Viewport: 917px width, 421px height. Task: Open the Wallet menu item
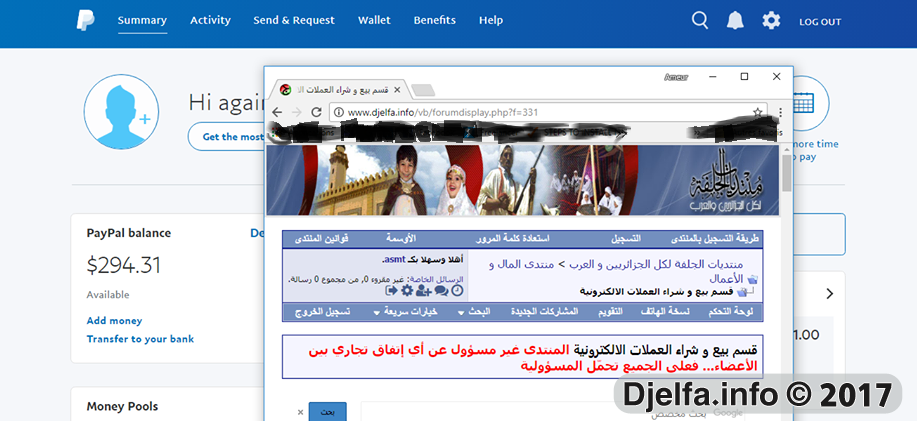click(374, 20)
